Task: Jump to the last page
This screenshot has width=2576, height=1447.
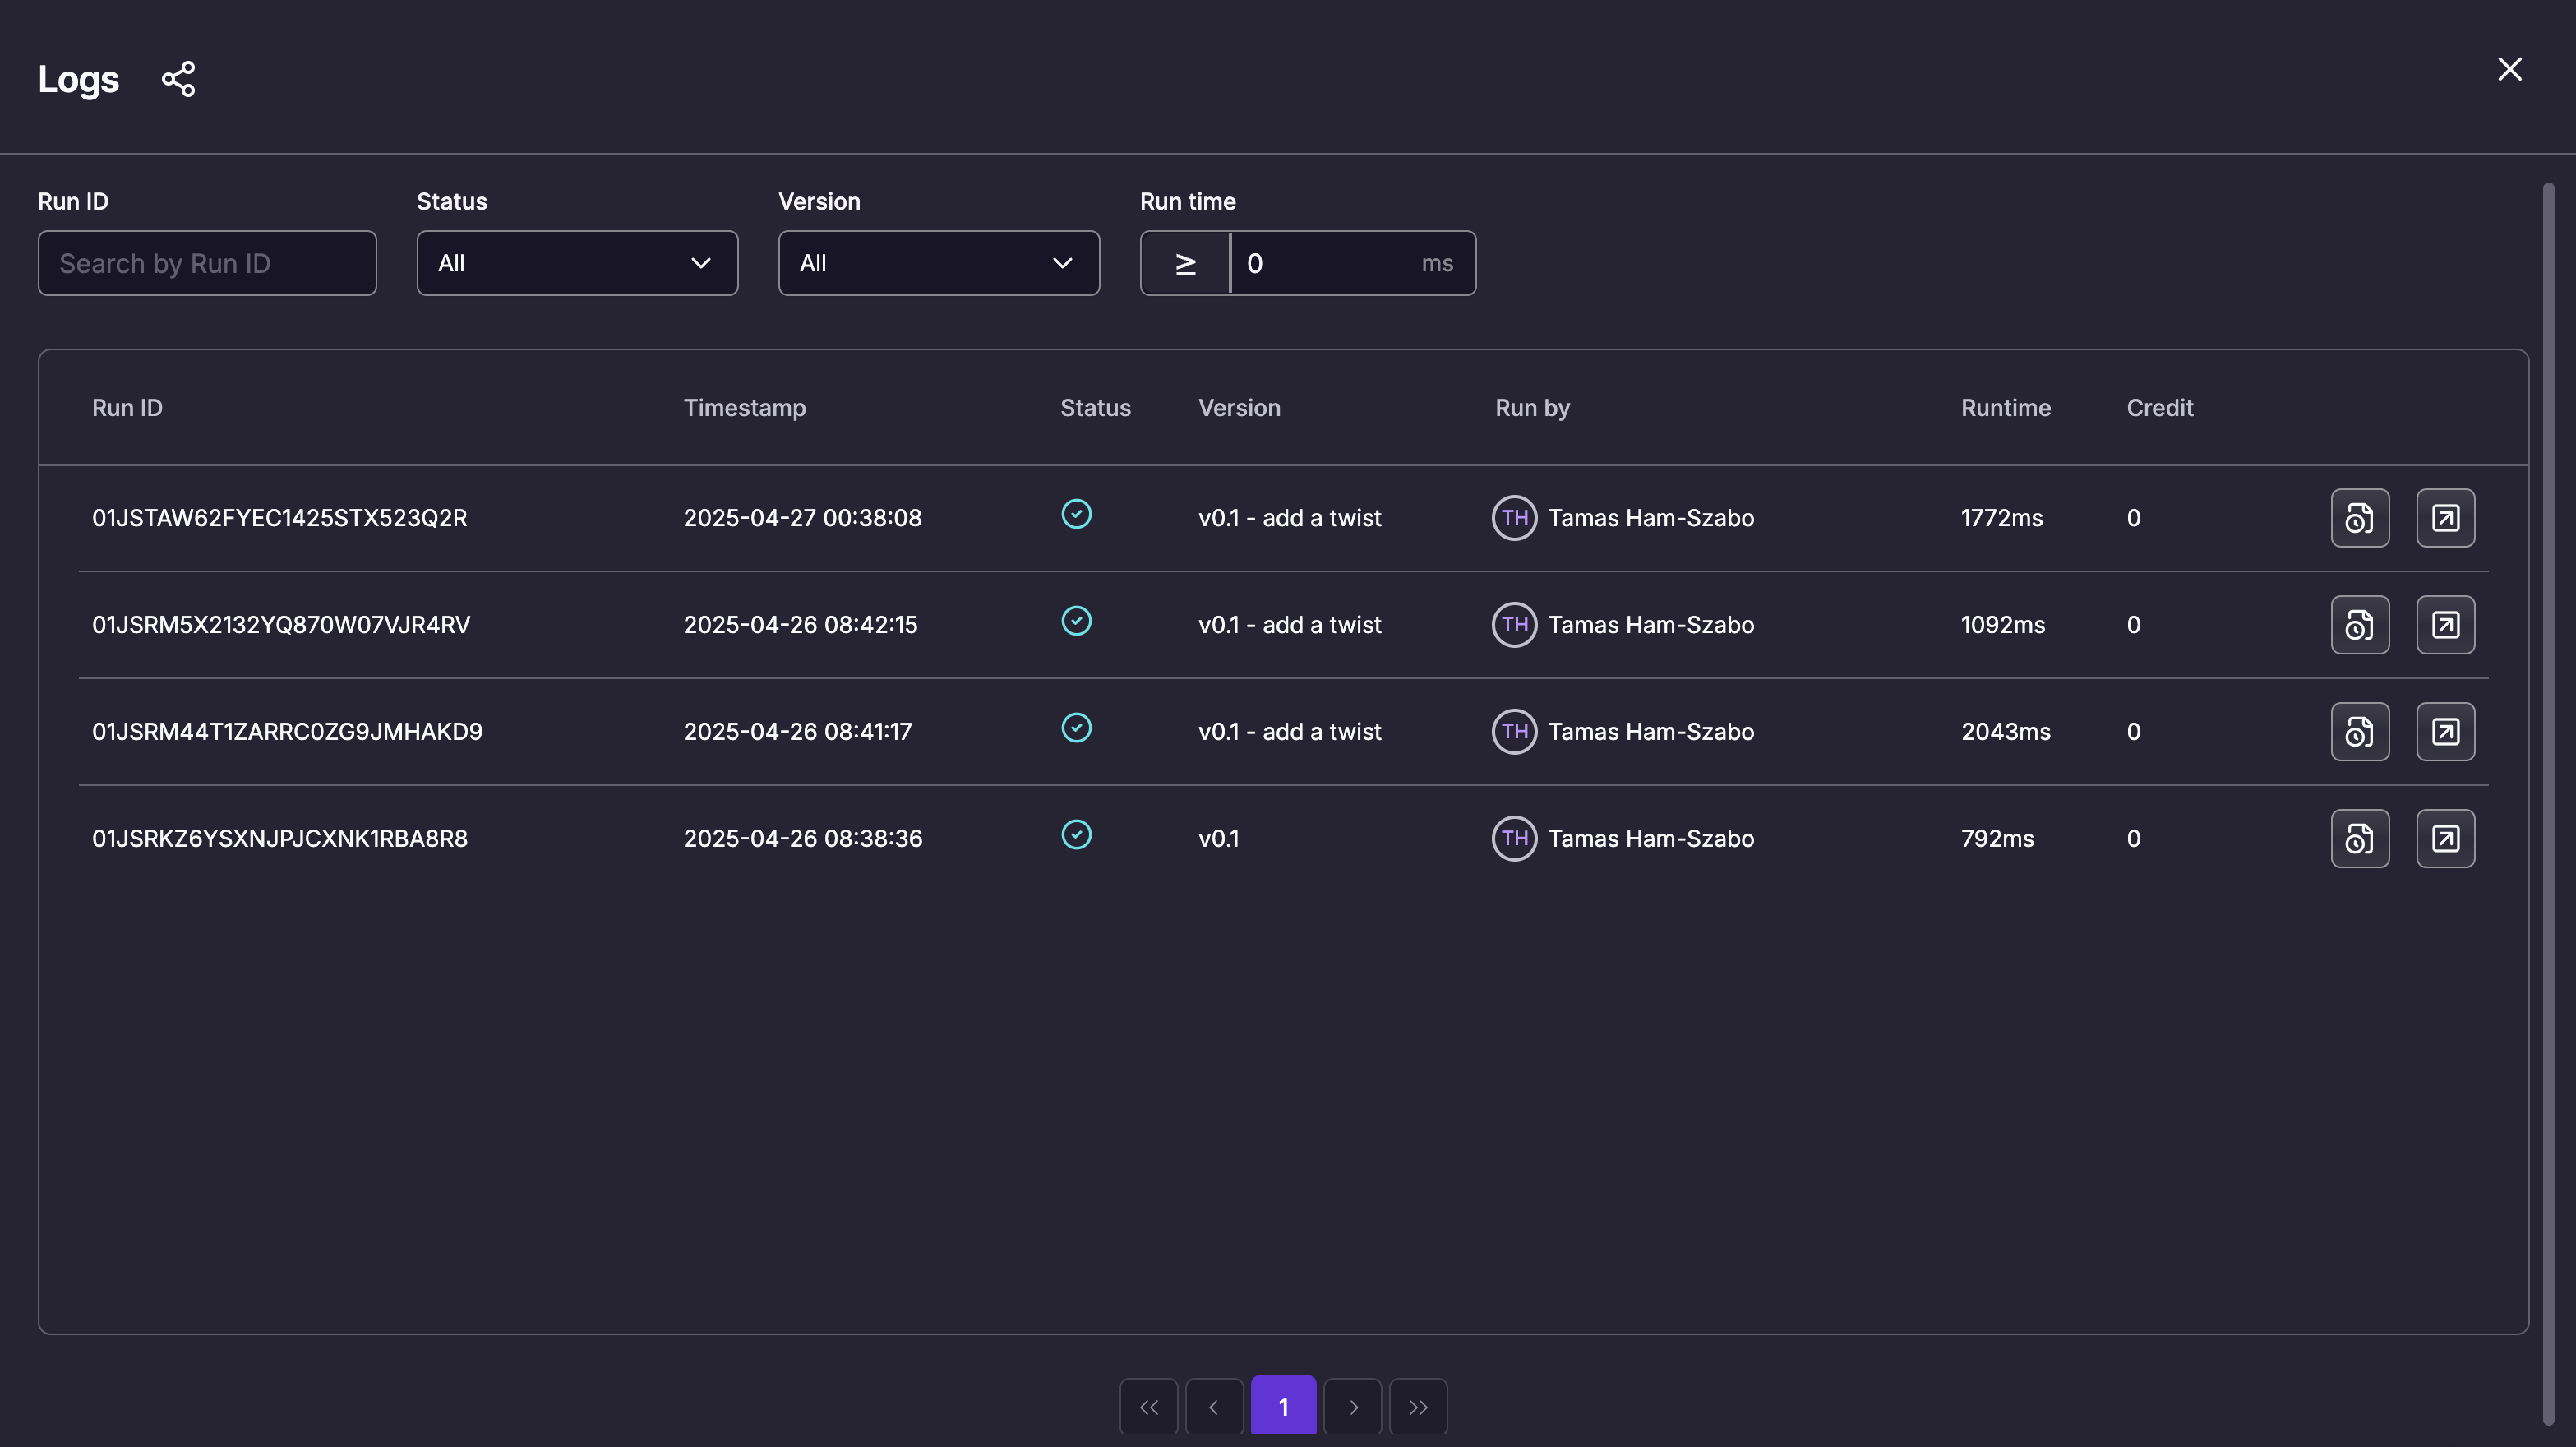Action: [1417, 1406]
